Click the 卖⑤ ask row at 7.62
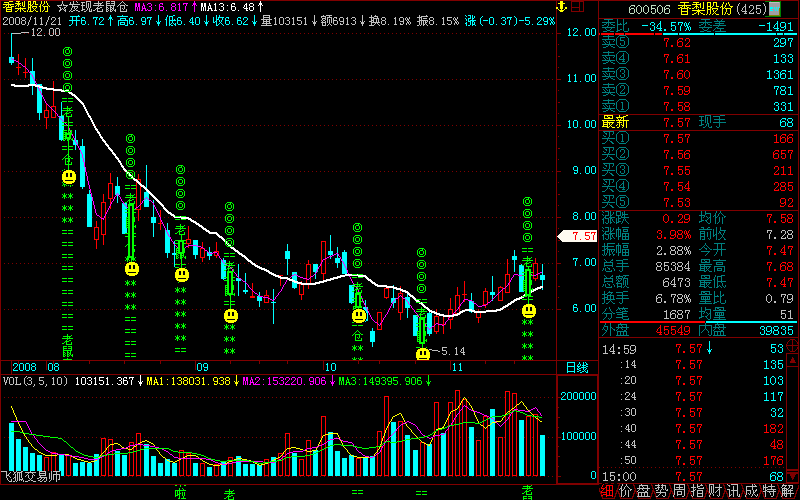The image size is (800, 500). point(698,43)
